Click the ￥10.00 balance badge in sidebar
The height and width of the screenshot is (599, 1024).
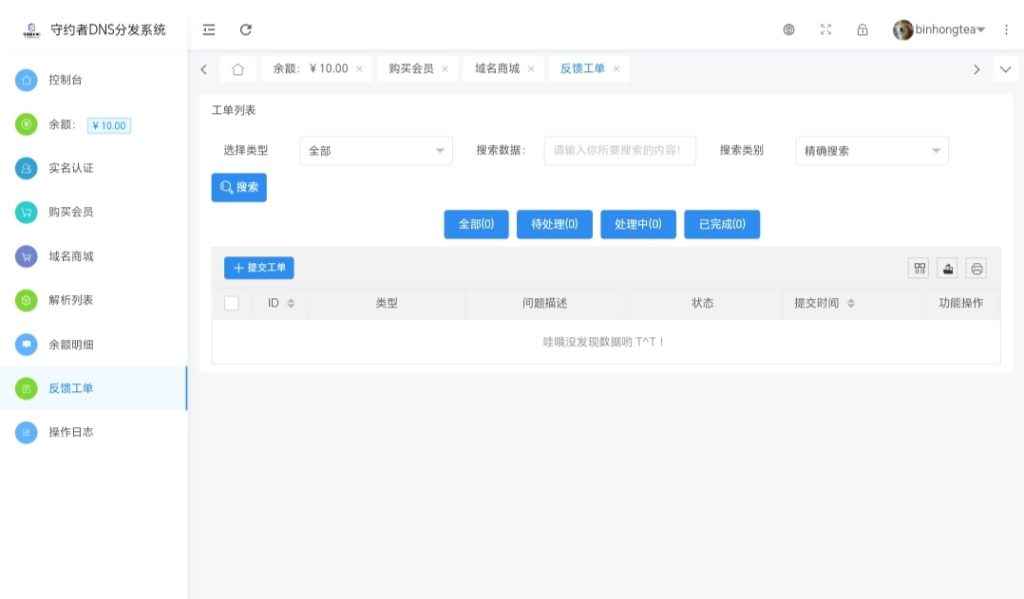point(109,125)
